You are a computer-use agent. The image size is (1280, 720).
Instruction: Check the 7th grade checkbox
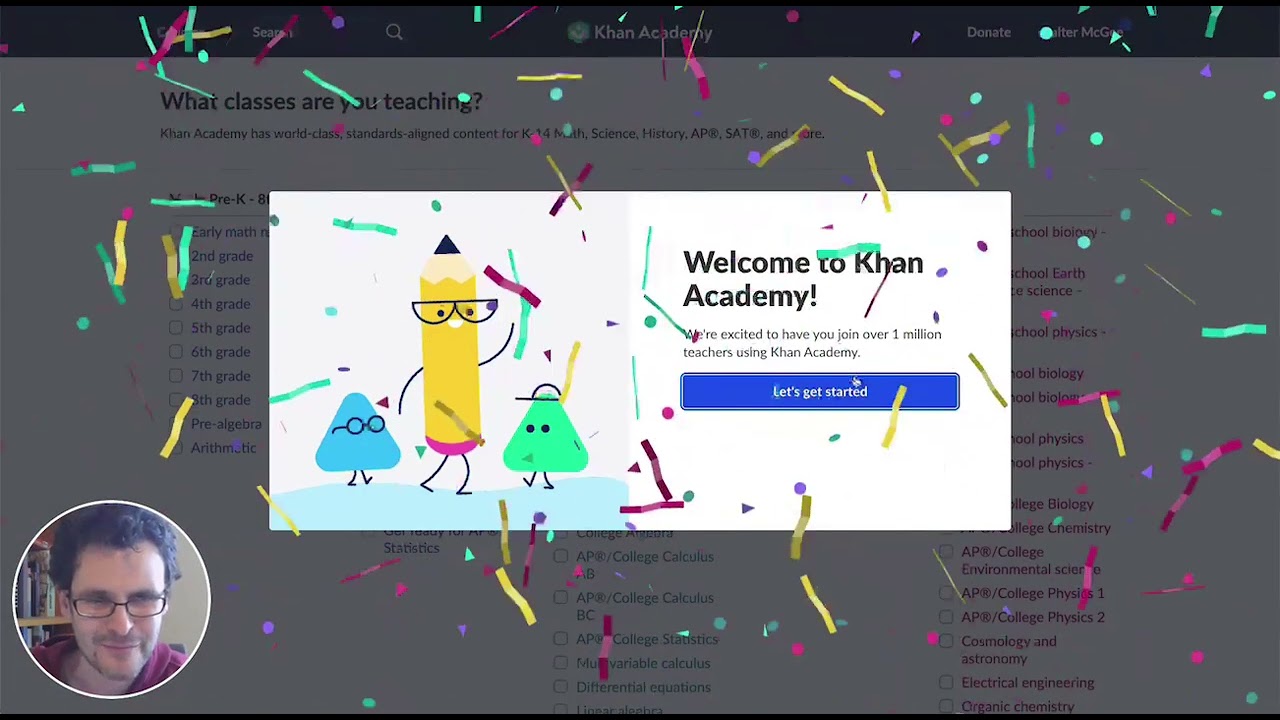point(176,376)
